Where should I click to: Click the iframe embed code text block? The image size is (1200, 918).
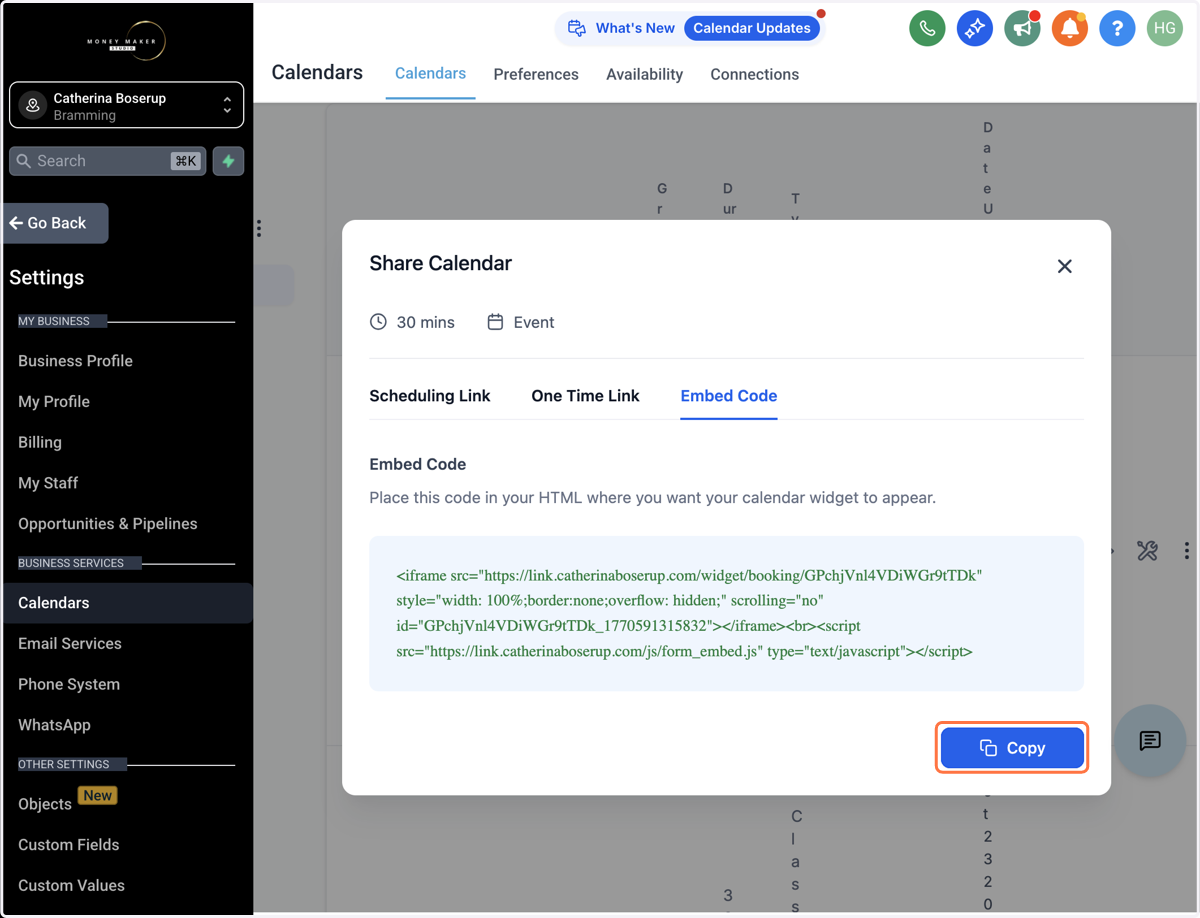tap(726, 613)
